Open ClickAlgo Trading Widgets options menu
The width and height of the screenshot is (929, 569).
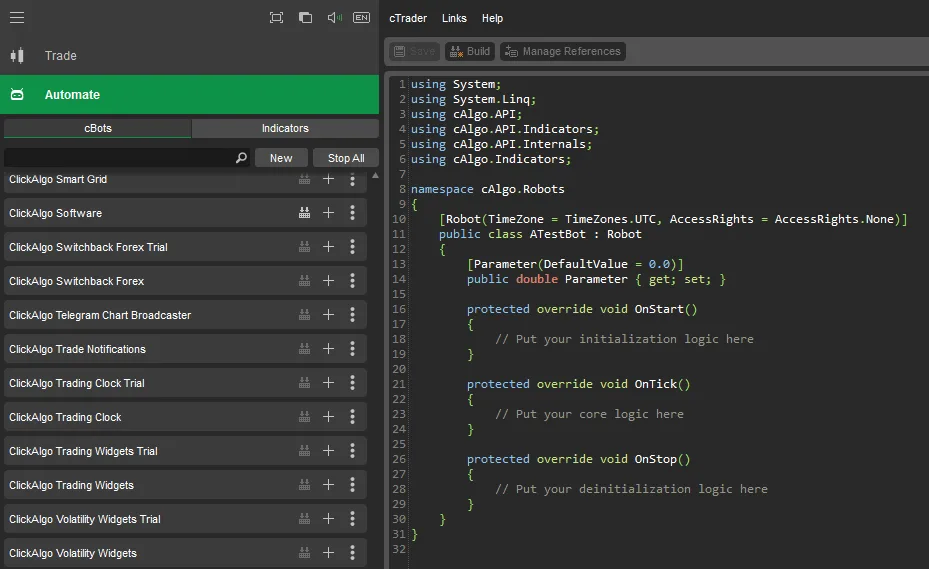tap(353, 485)
